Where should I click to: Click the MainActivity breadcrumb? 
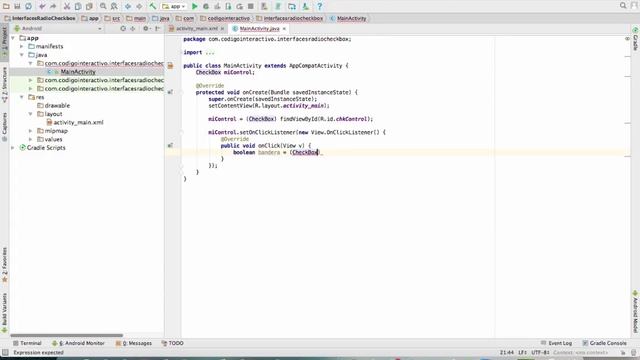point(348,18)
